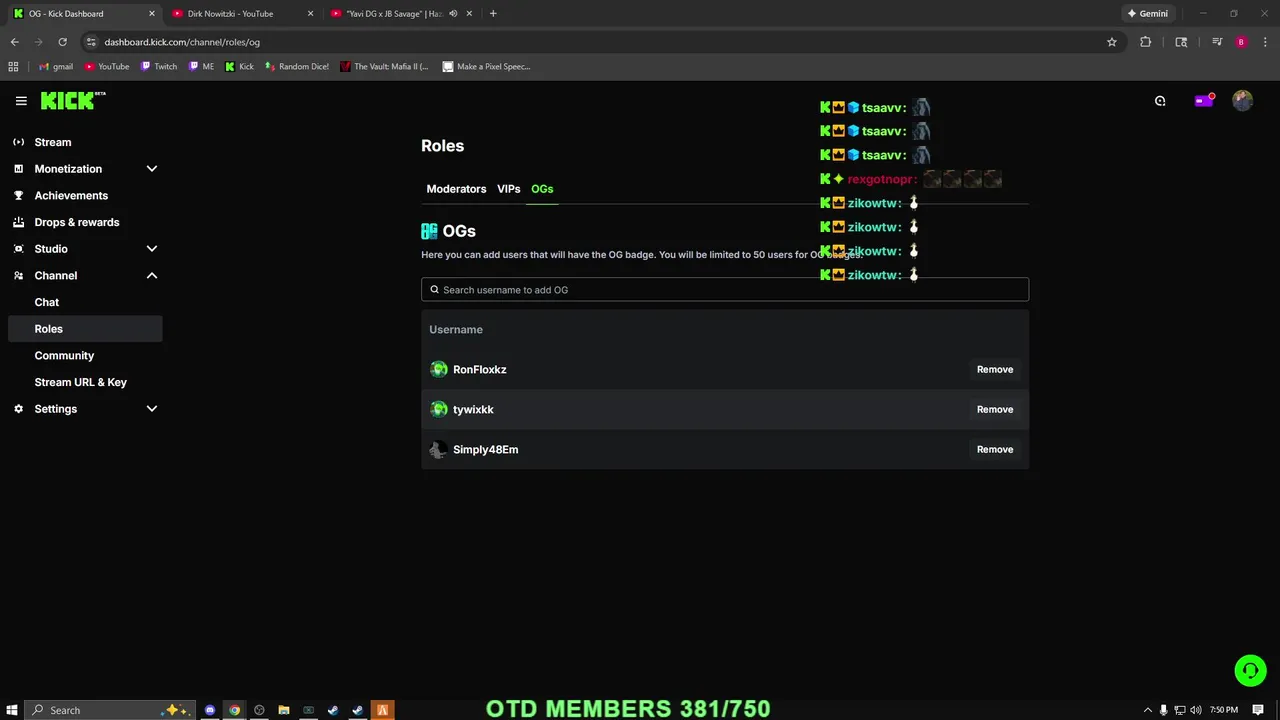
Task: Open Drops & rewards page
Action: 77,222
